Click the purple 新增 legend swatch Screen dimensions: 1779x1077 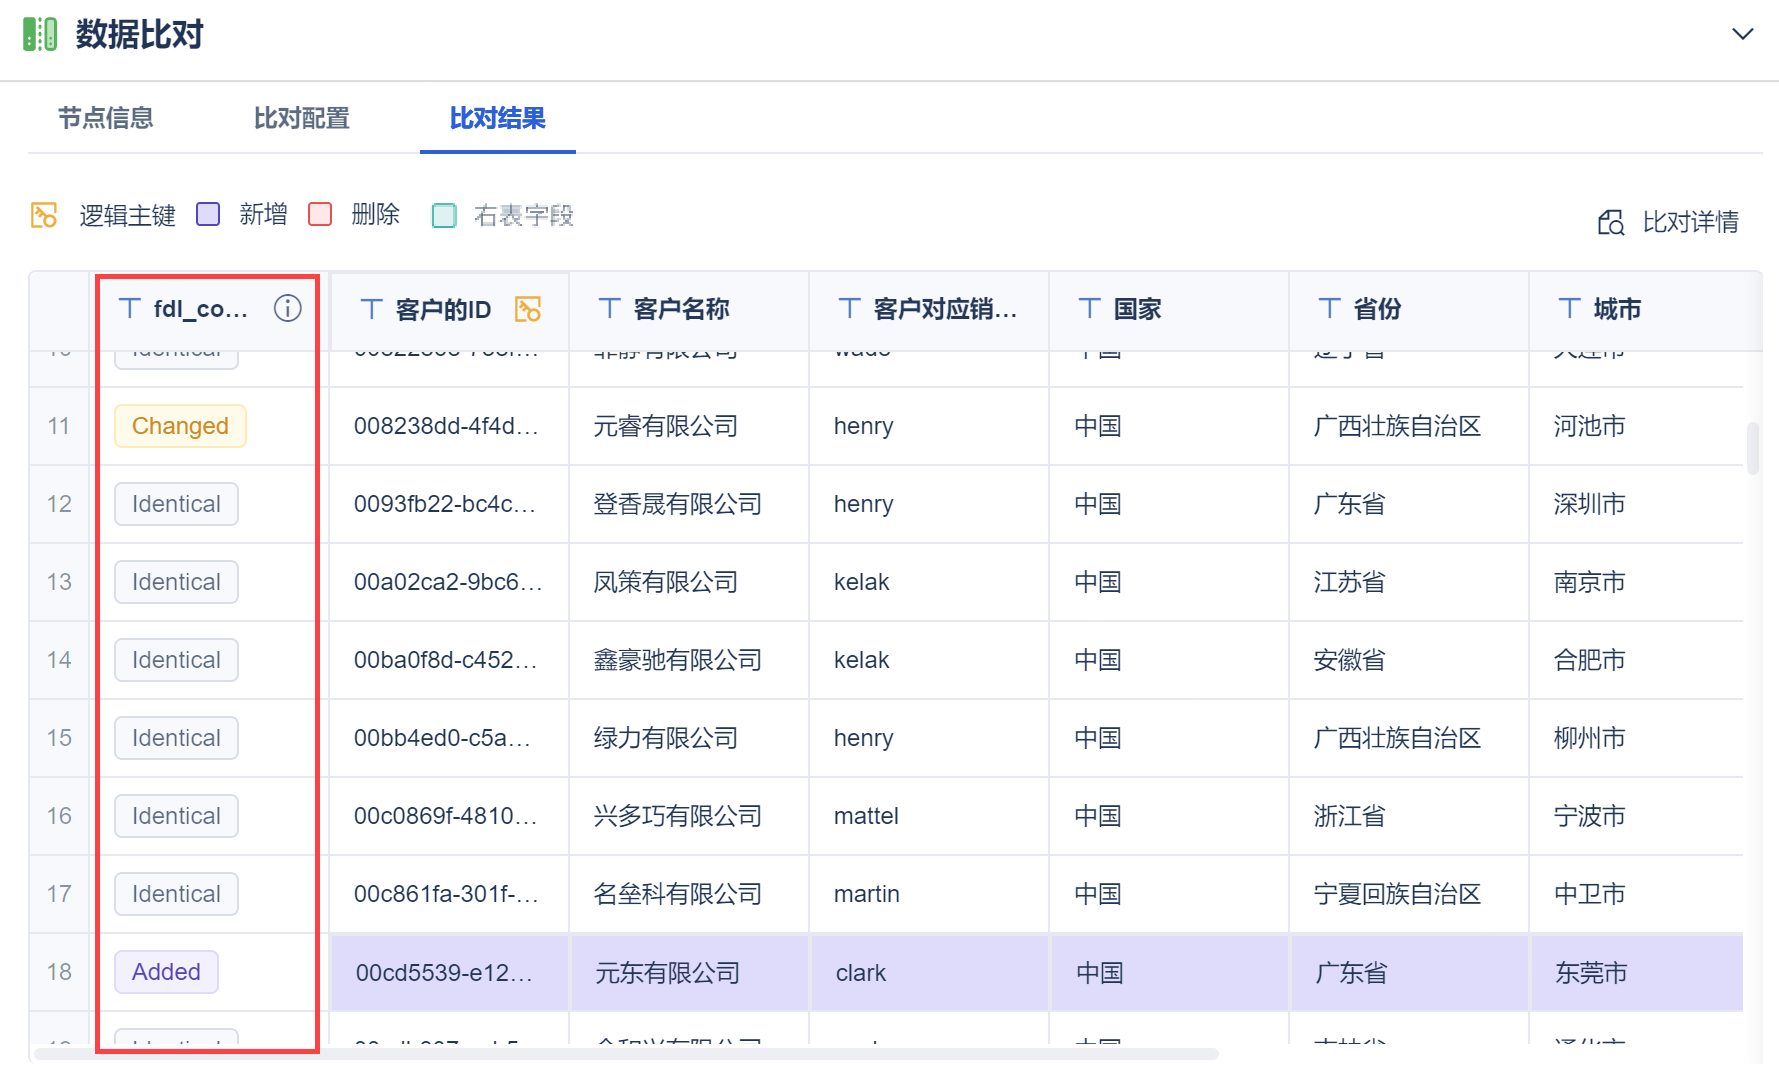click(x=208, y=215)
